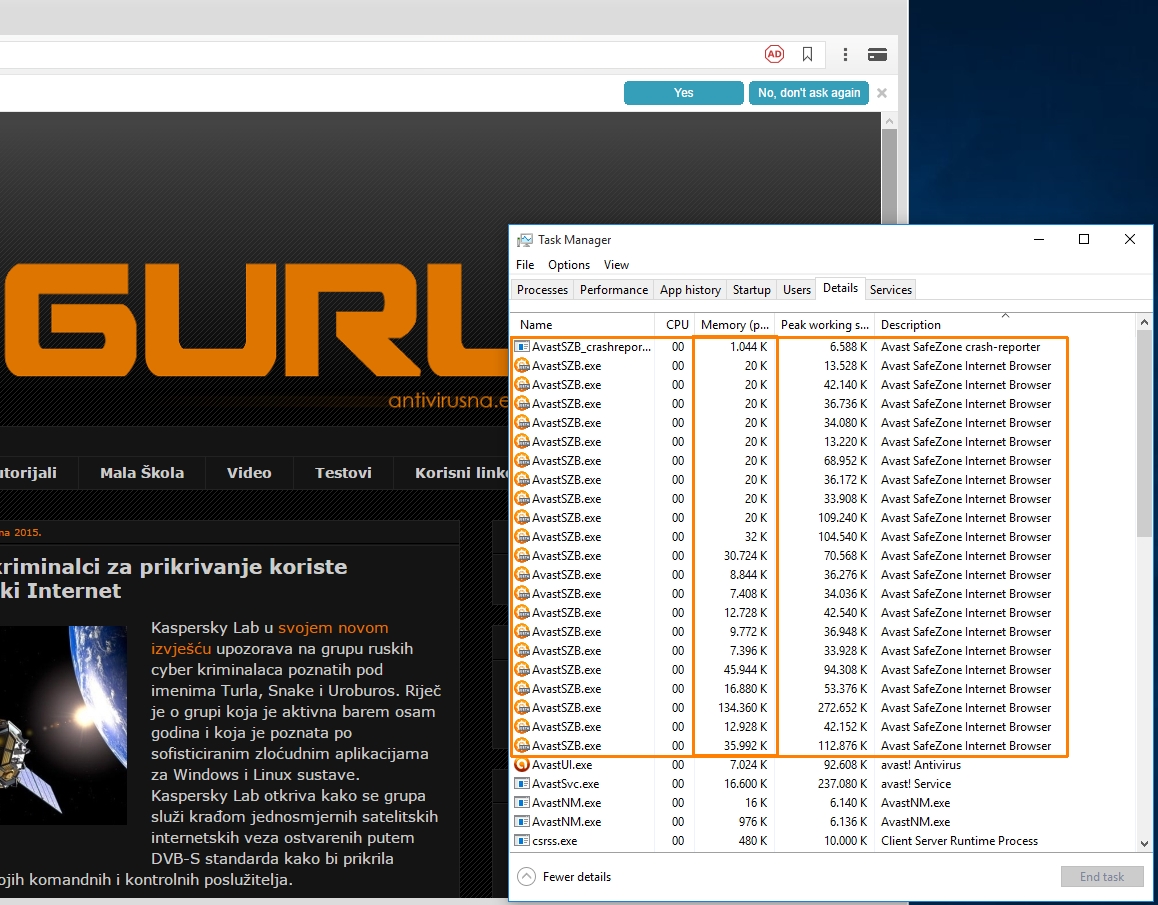Click the Task Manager vertical scrollbar thumb
Viewport: 1158px width, 905px height.
click(x=1144, y=430)
